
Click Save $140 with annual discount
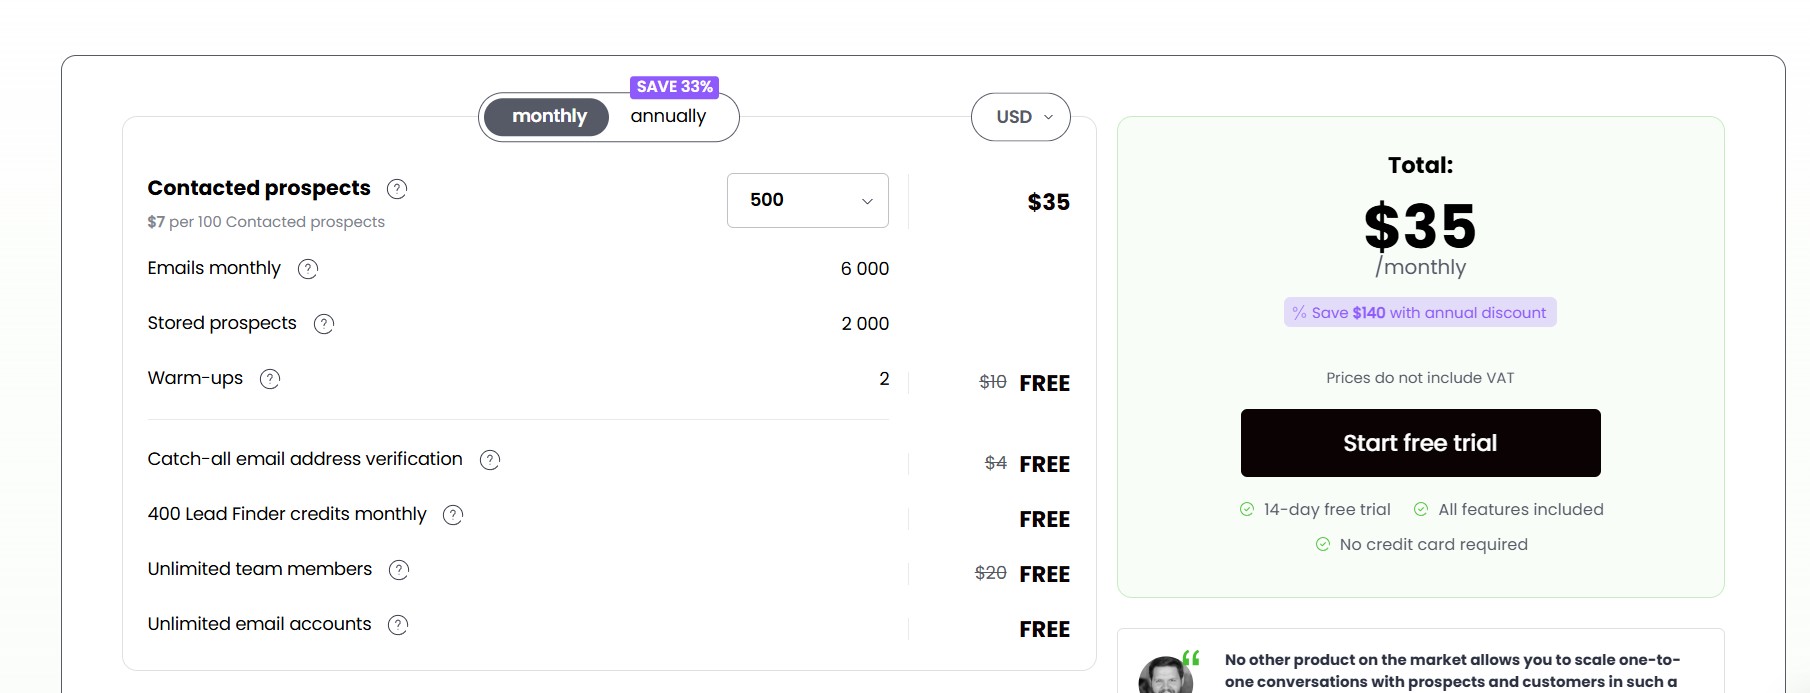tap(1420, 312)
